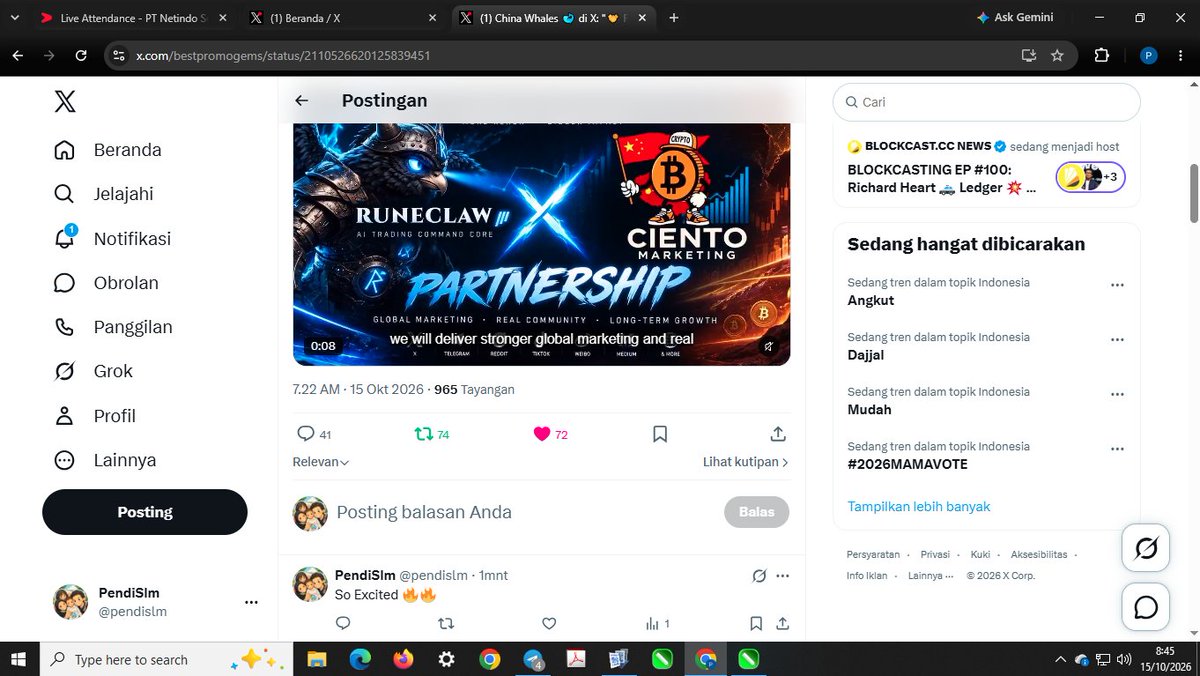This screenshot has height=676, width=1200.
Task: Switch to Beranda / X browser tab
Action: pos(343,18)
